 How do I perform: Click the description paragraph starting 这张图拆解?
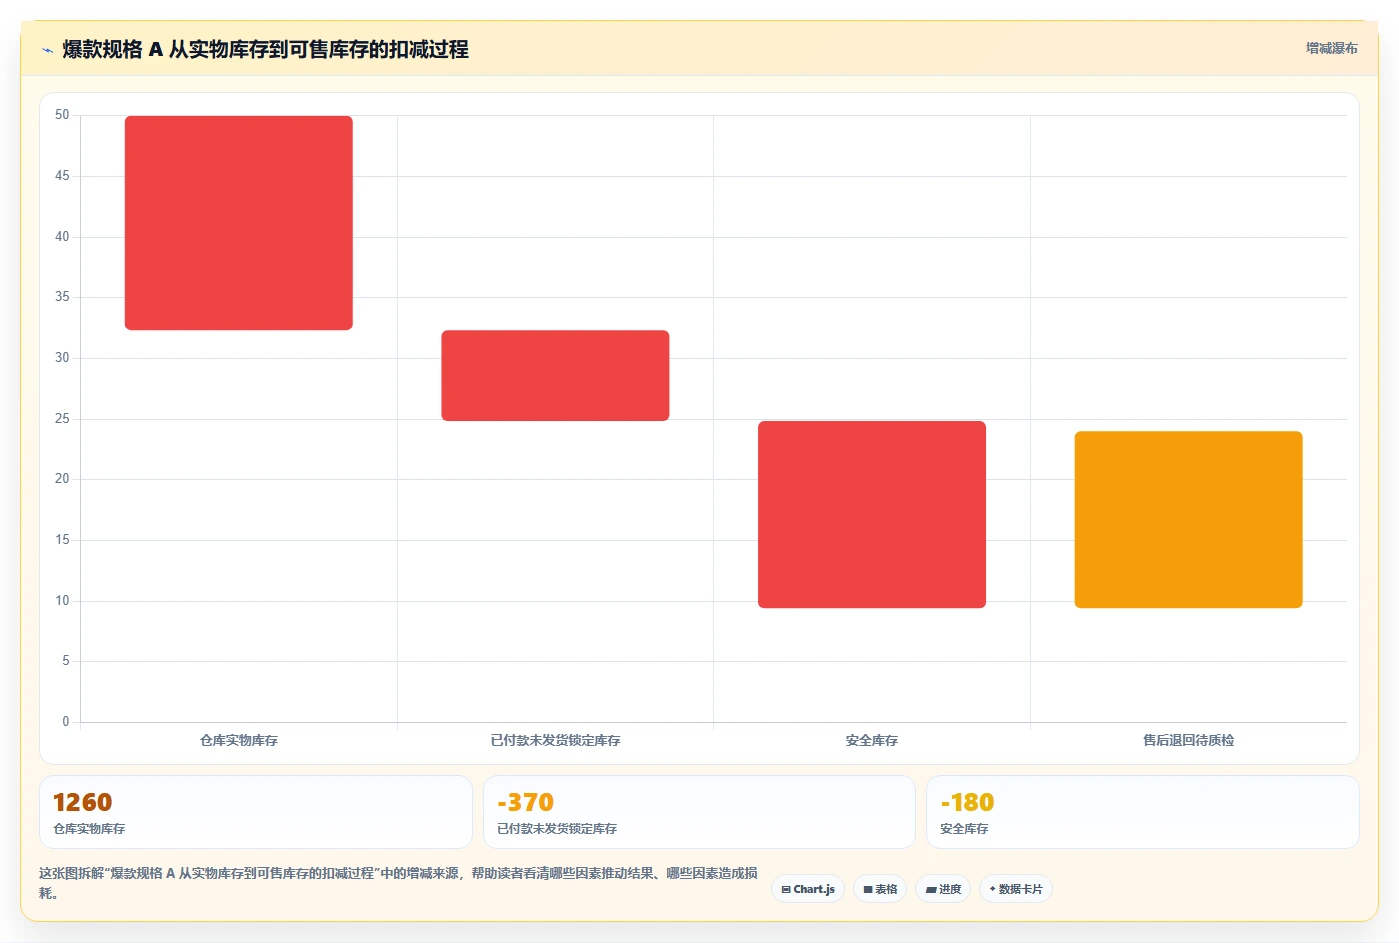pos(398,882)
